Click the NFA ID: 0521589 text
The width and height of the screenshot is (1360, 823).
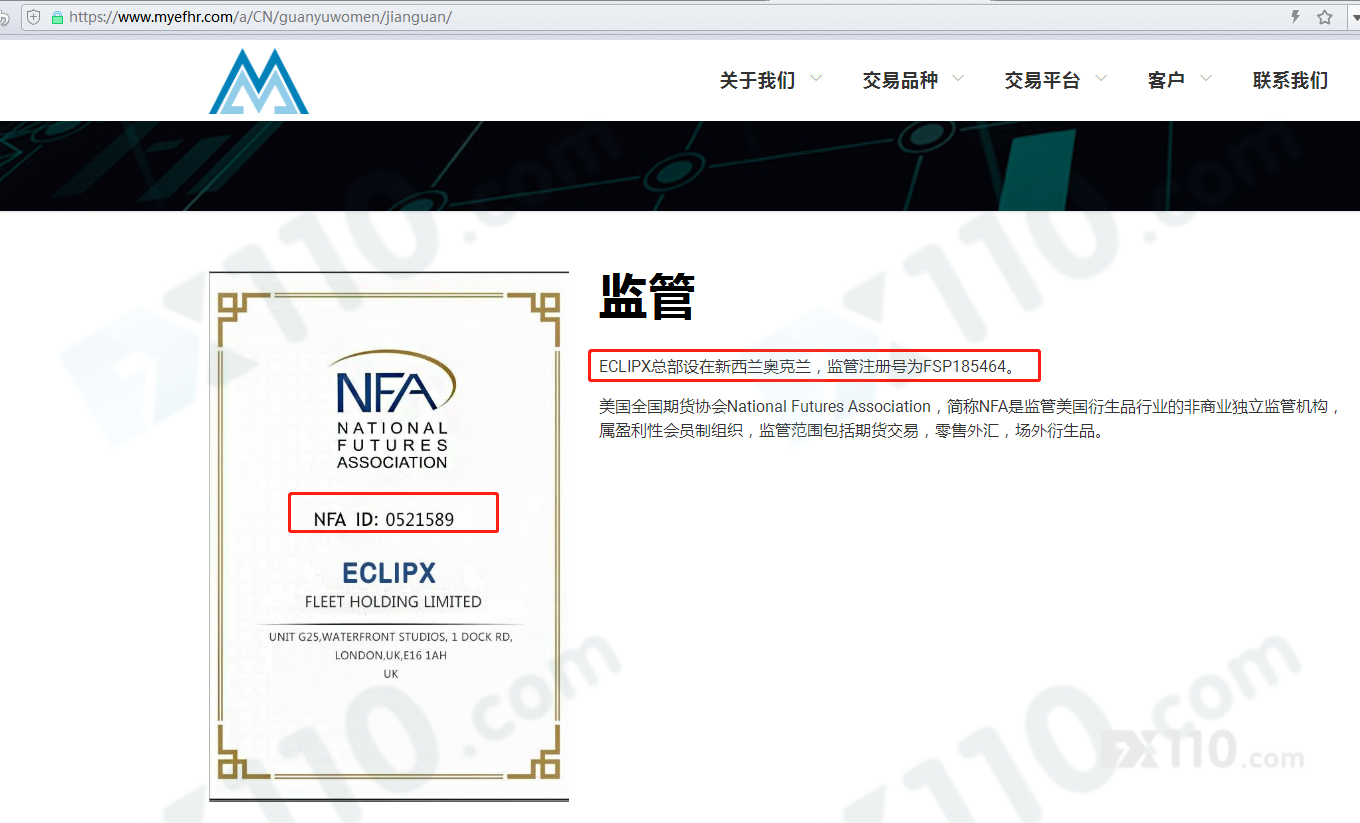pos(384,519)
